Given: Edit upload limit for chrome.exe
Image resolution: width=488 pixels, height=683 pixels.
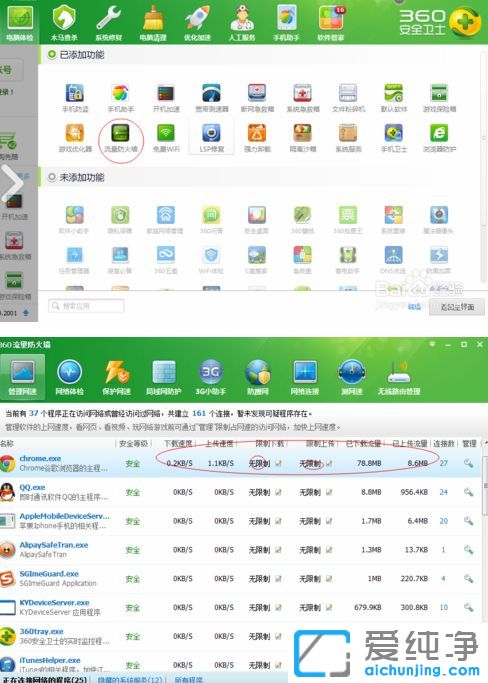Looking at the screenshot, I should pyautogui.click(x=329, y=463).
